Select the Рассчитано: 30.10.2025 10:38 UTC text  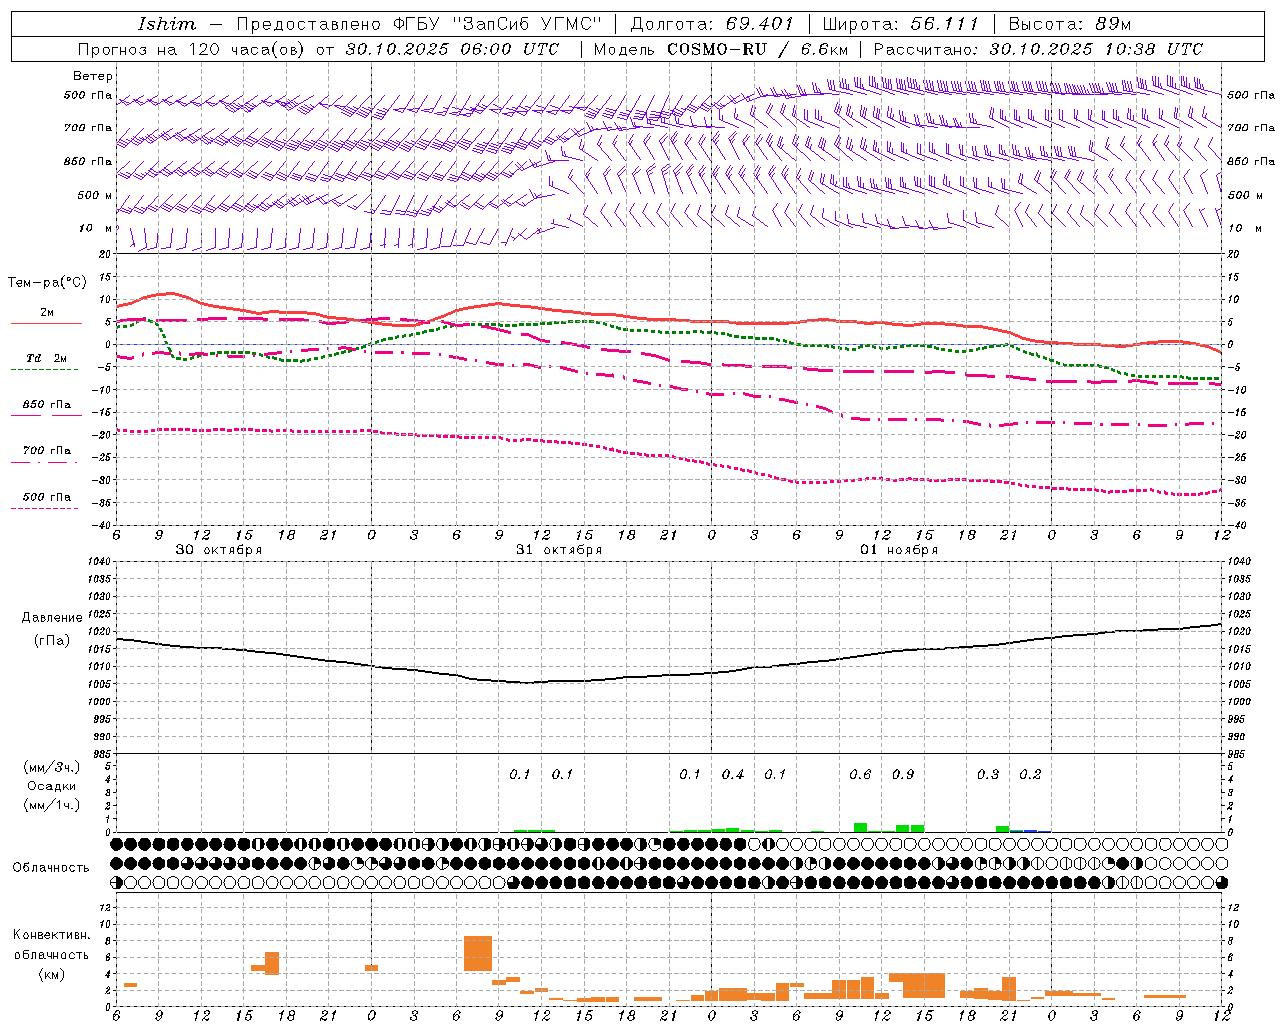pos(1038,49)
